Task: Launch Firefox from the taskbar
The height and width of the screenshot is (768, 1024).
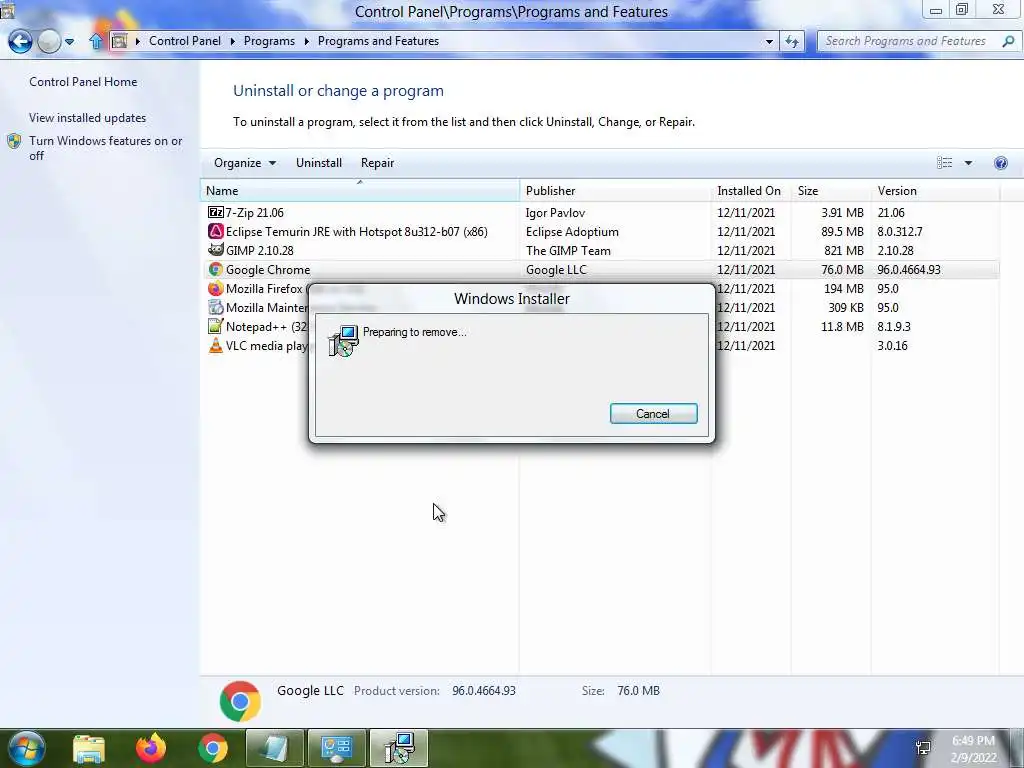Action: [x=151, y=748]
